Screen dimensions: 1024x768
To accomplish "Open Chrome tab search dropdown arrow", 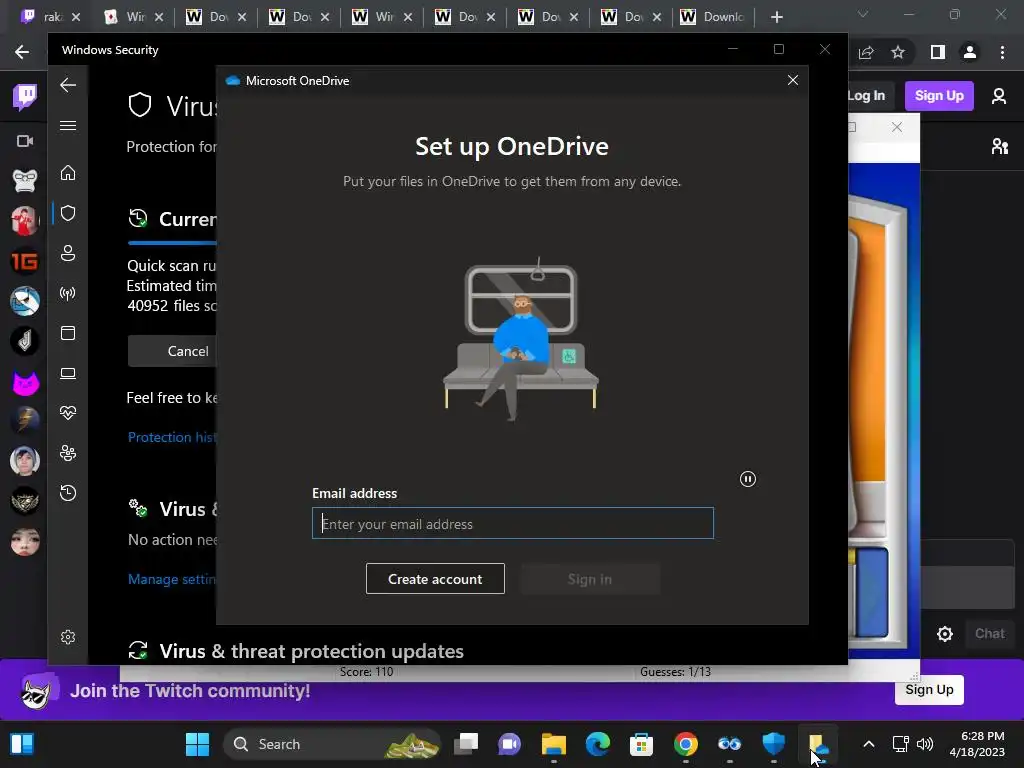I will point(863,14).
